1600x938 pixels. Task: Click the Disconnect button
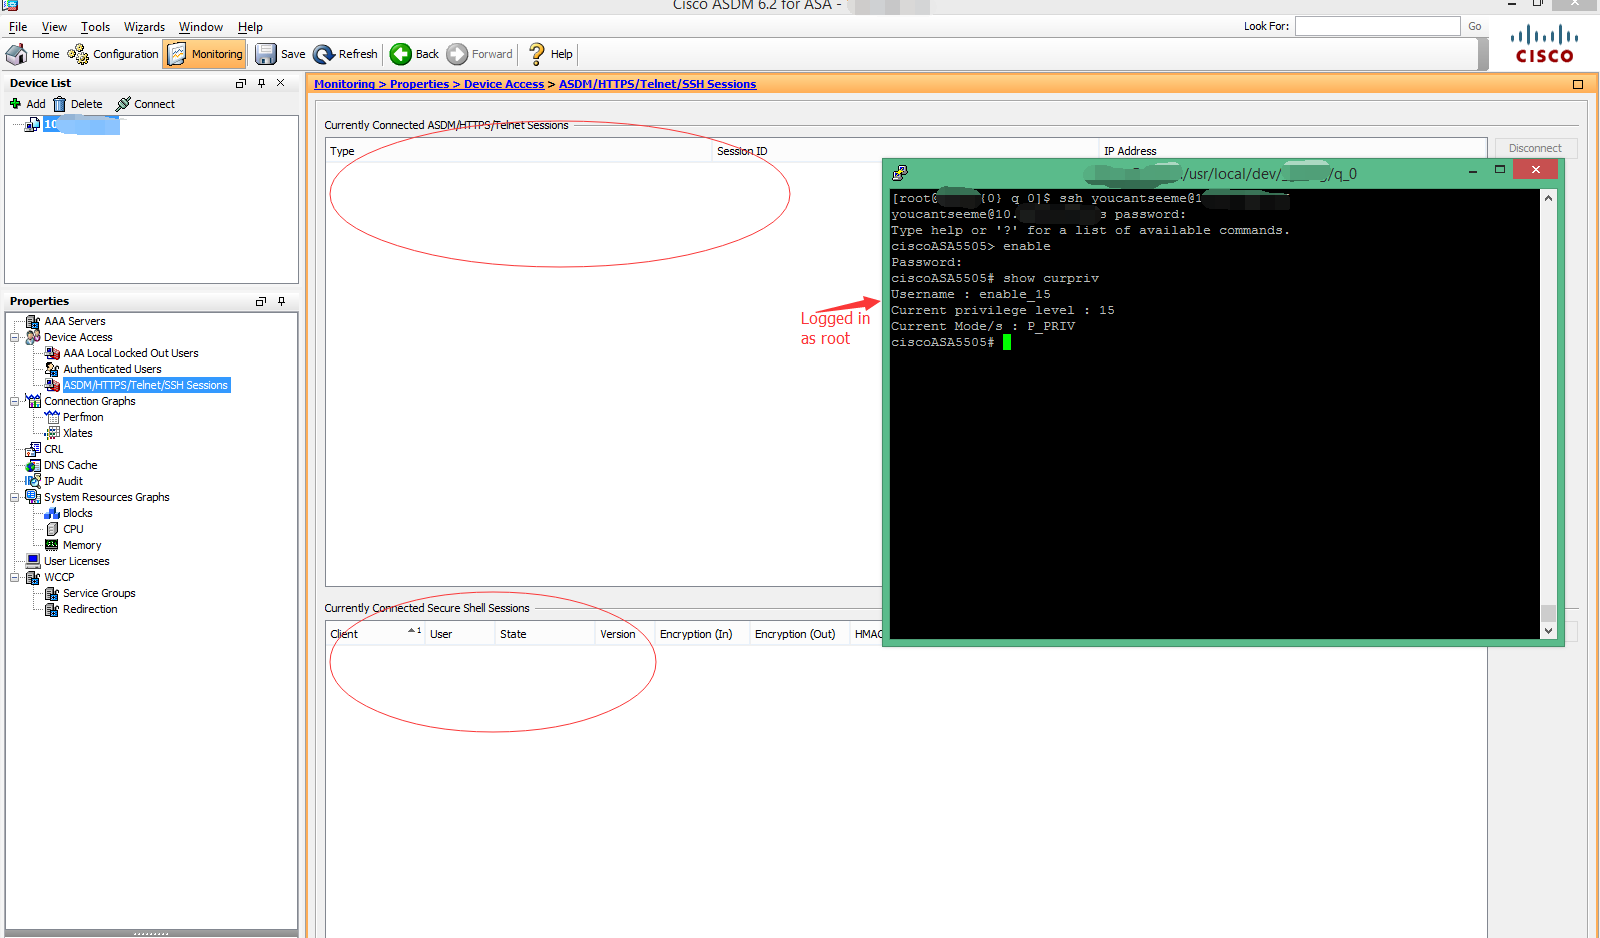(x=1534, y=148)
